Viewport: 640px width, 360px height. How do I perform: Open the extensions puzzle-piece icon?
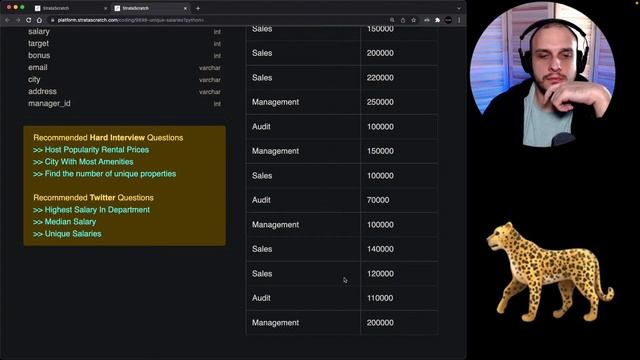[438, 20]
